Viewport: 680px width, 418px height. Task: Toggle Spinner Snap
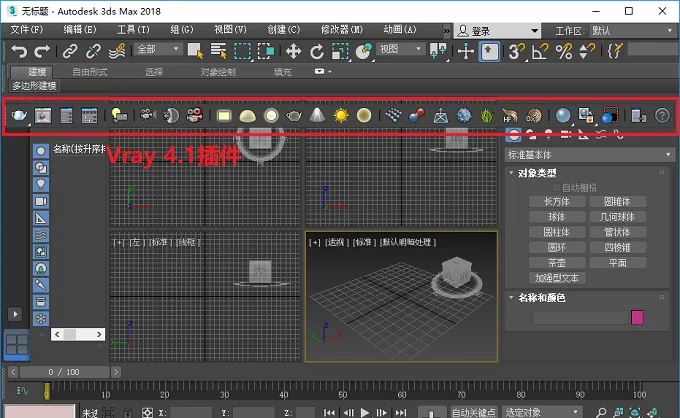pos(587,52)
